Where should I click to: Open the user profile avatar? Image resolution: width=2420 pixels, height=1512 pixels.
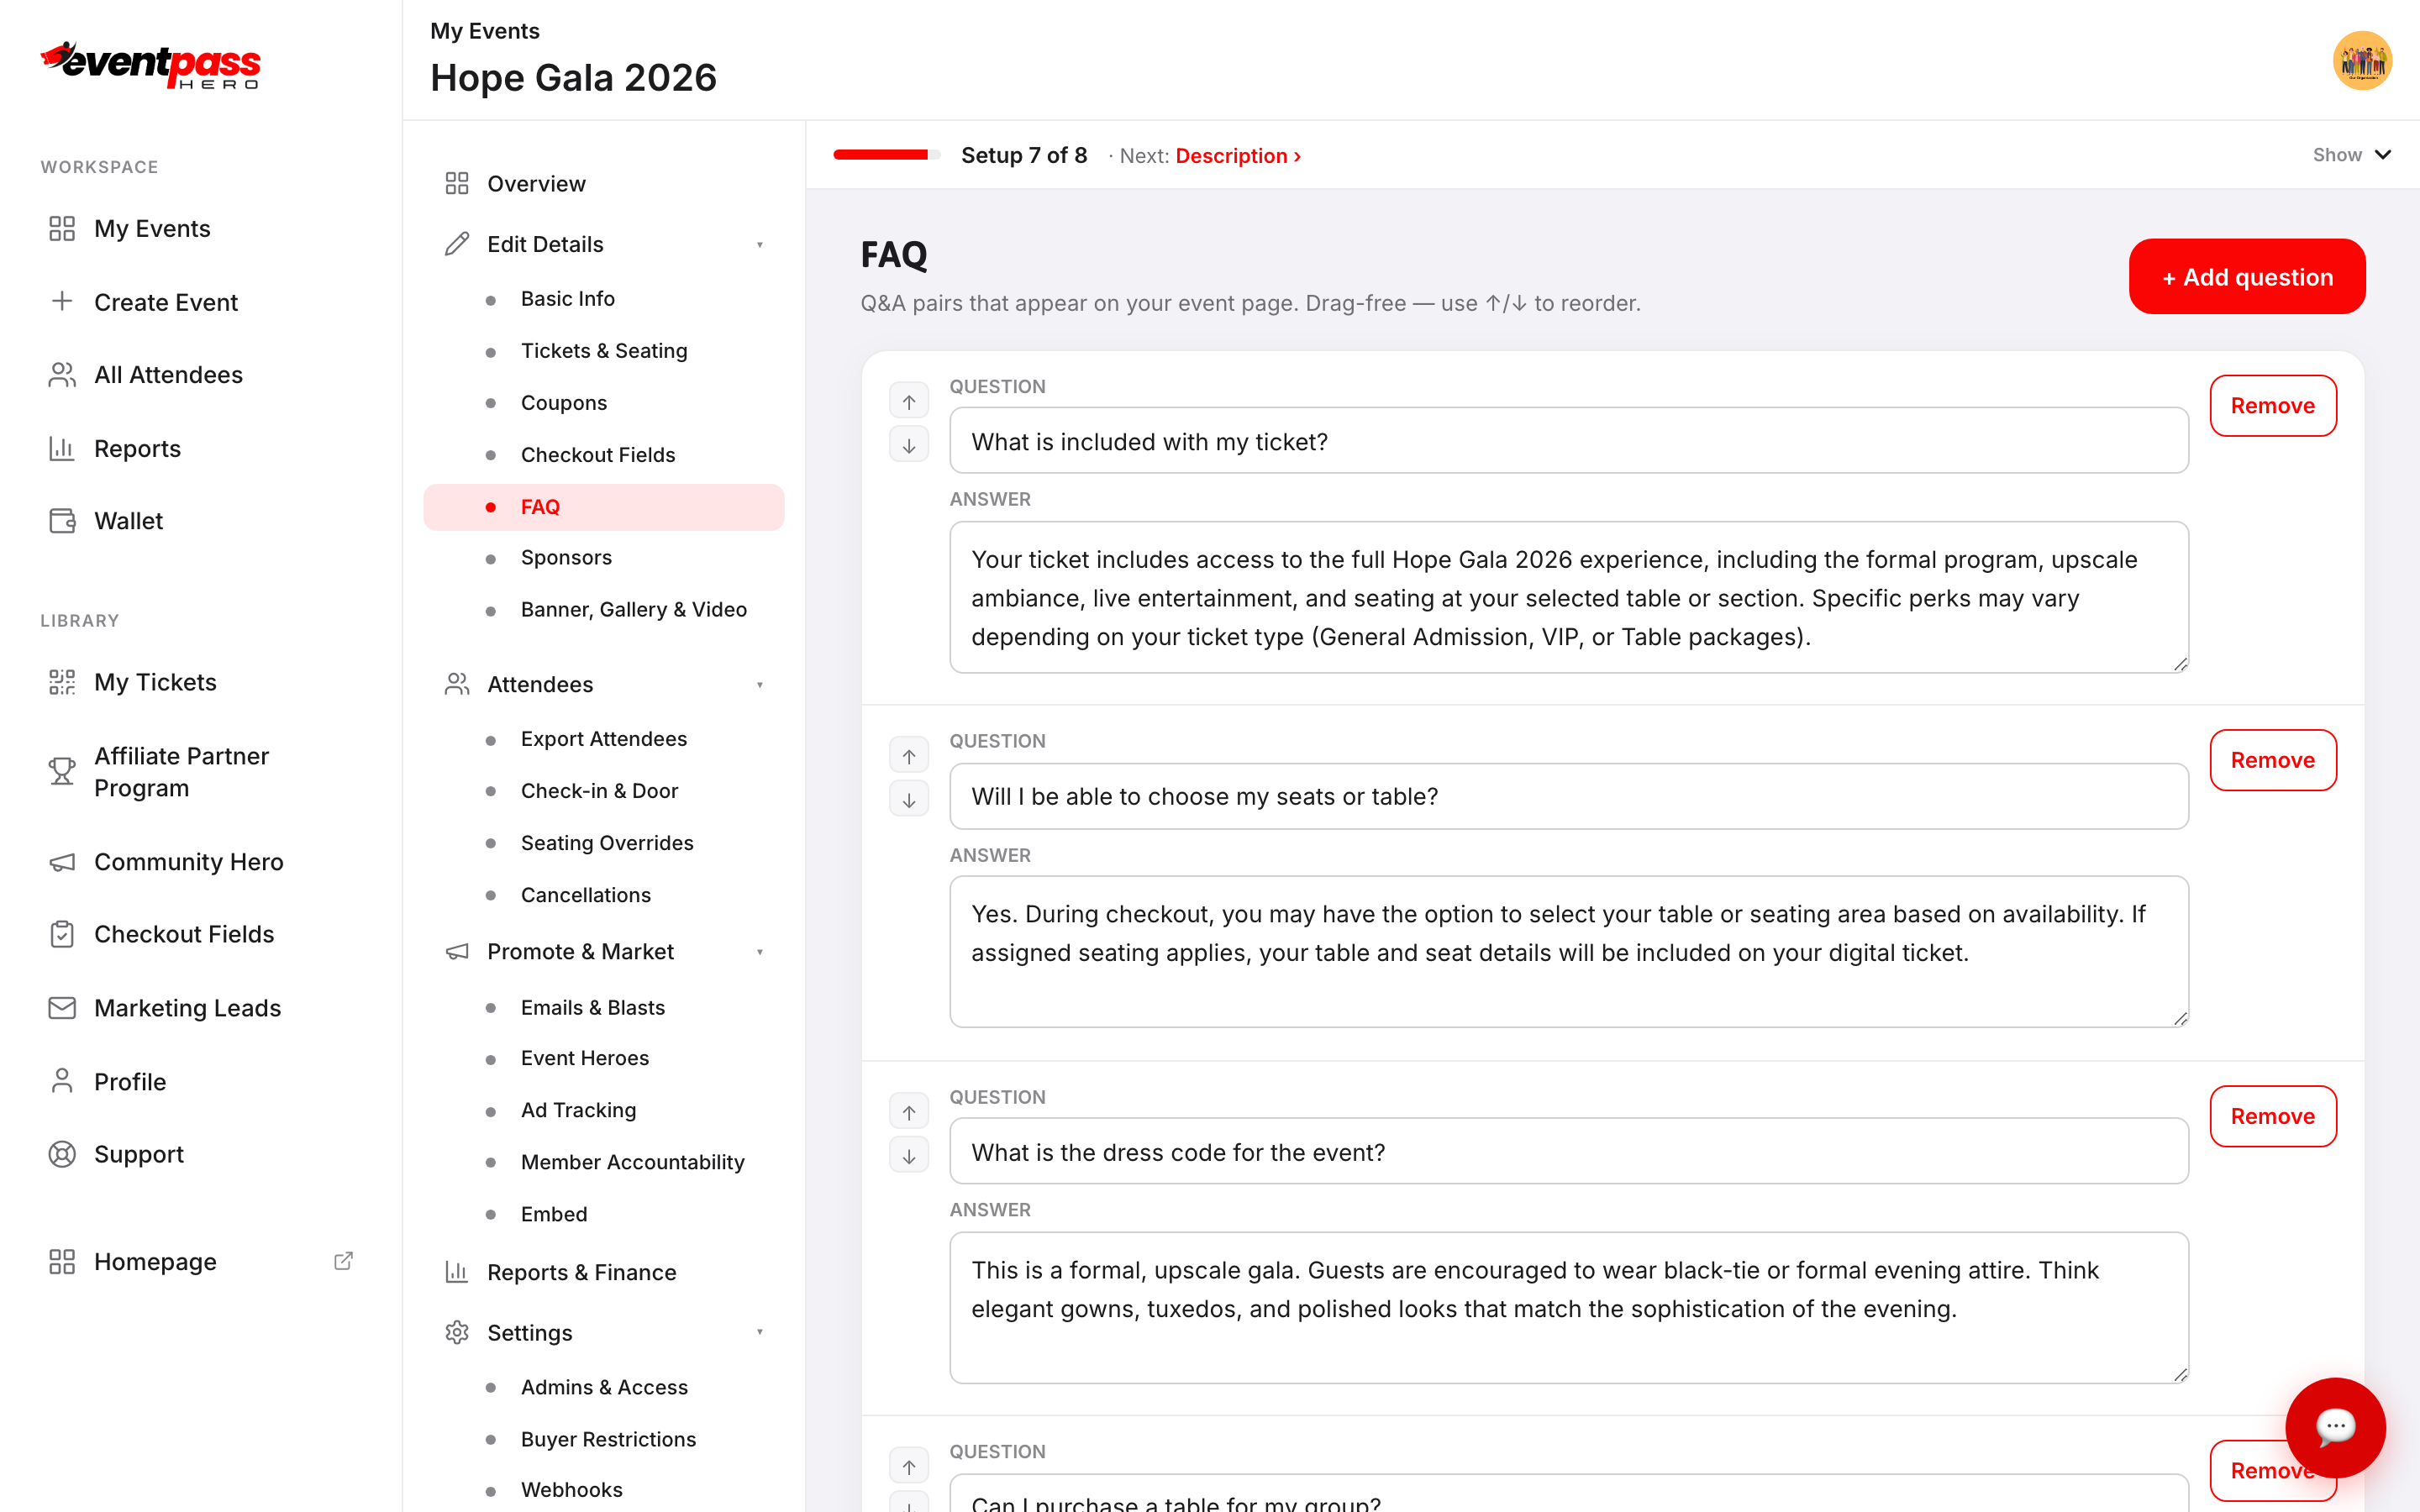coord(2361,60)
